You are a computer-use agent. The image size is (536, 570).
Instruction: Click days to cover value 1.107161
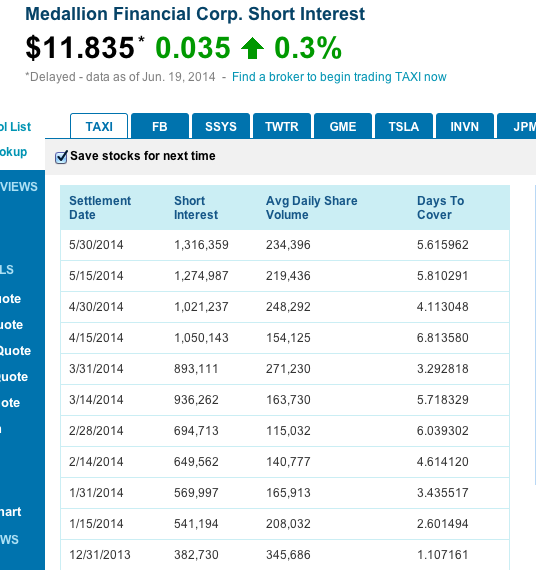tap(443, 555)
